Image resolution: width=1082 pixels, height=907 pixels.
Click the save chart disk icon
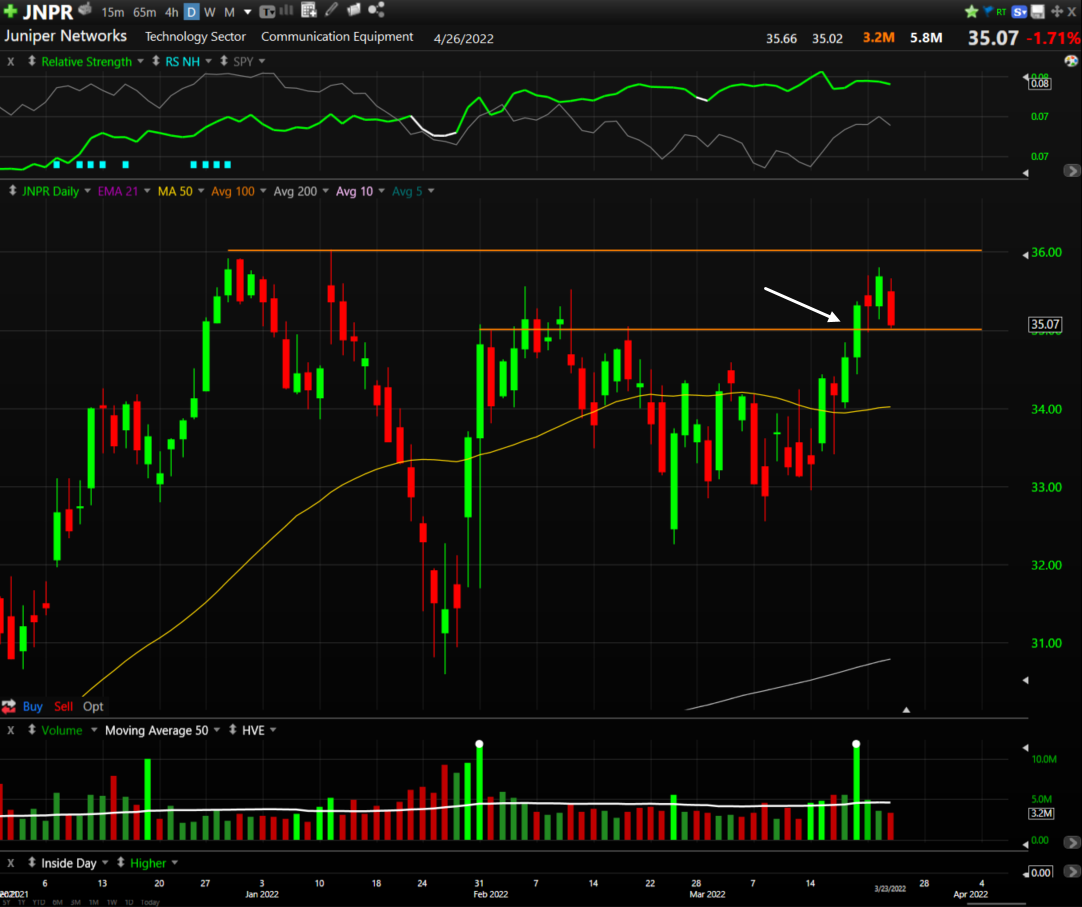1037,11
